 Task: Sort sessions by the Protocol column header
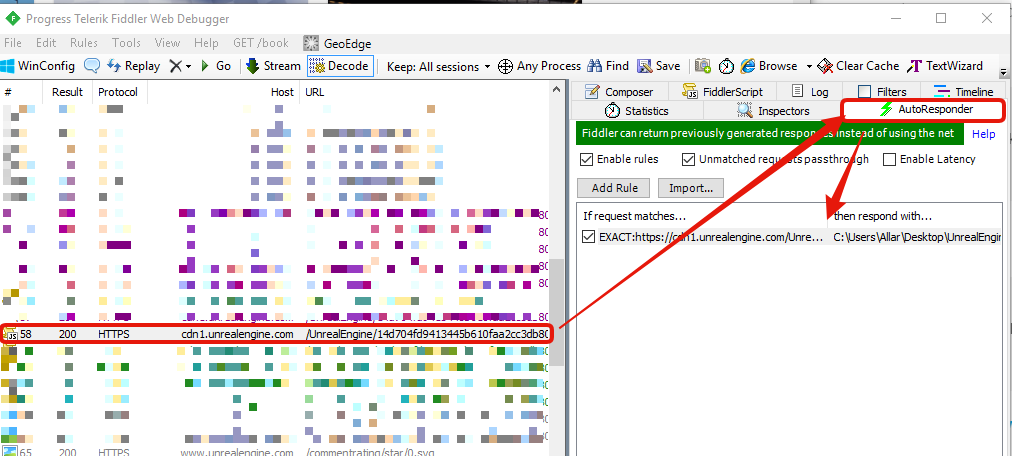pyautogui.click(x=120, y=92)
